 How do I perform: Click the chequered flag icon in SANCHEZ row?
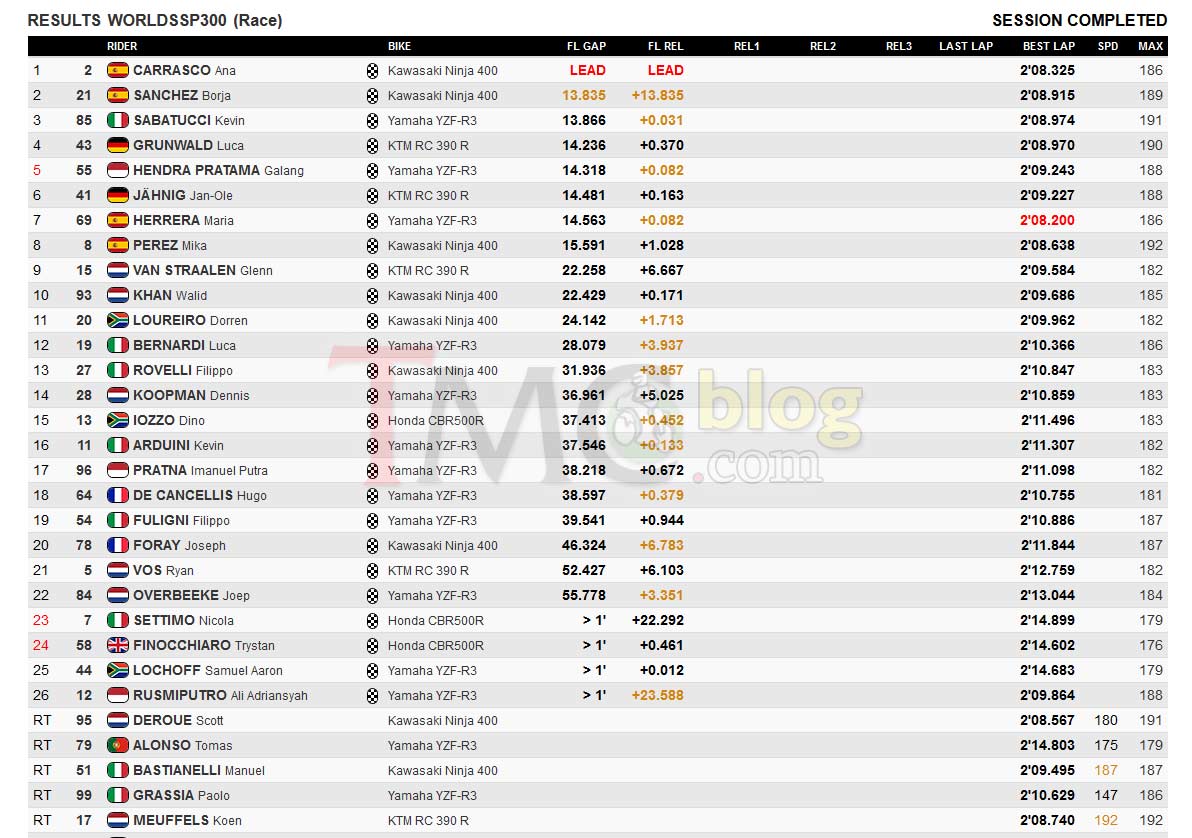372,96
